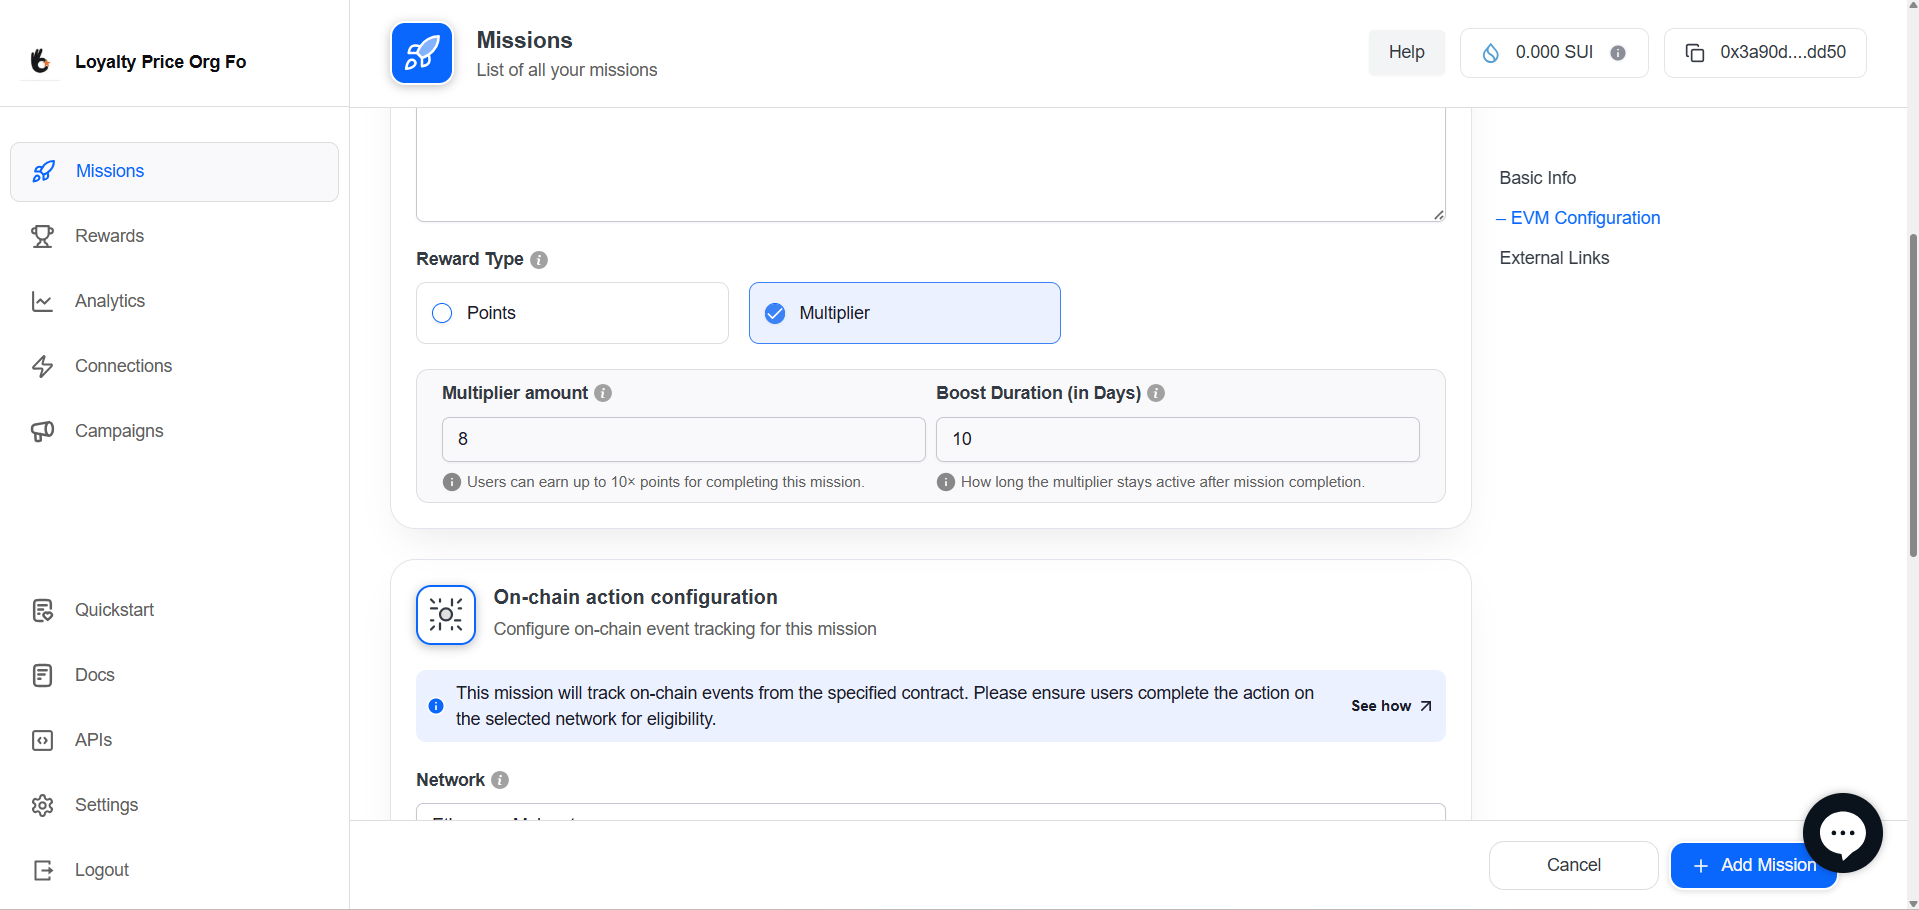Click the Boost Duration input field
Viewport: 1919px width, 910px height.
[1178, 439]
